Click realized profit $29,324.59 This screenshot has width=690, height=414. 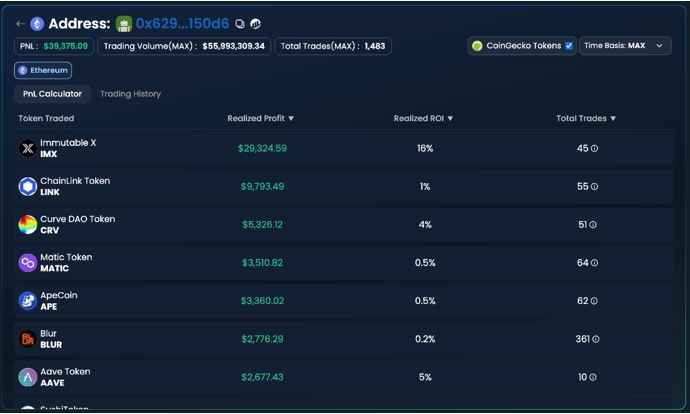pyautogui.click(x=262, y=148)
